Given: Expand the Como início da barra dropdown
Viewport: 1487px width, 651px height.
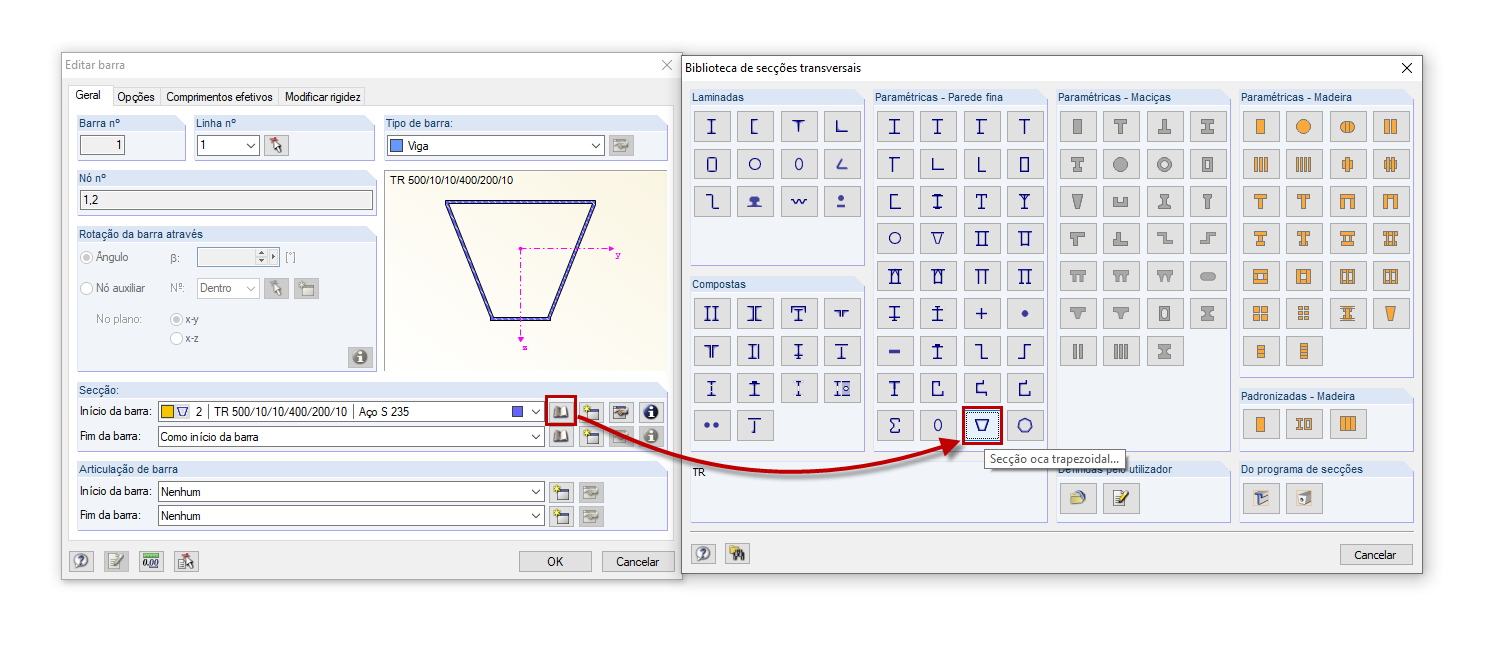Looking at the screenshot, I should point(537,436).
